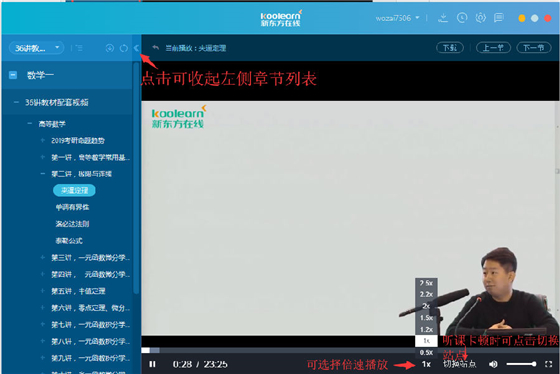Select the 夹逼定理 lesson
Screen dimensions: 560x374
pos(74,190)
